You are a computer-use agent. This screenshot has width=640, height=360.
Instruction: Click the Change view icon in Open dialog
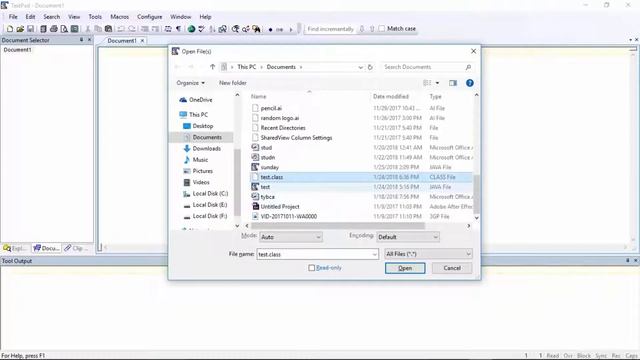(427, 83)
